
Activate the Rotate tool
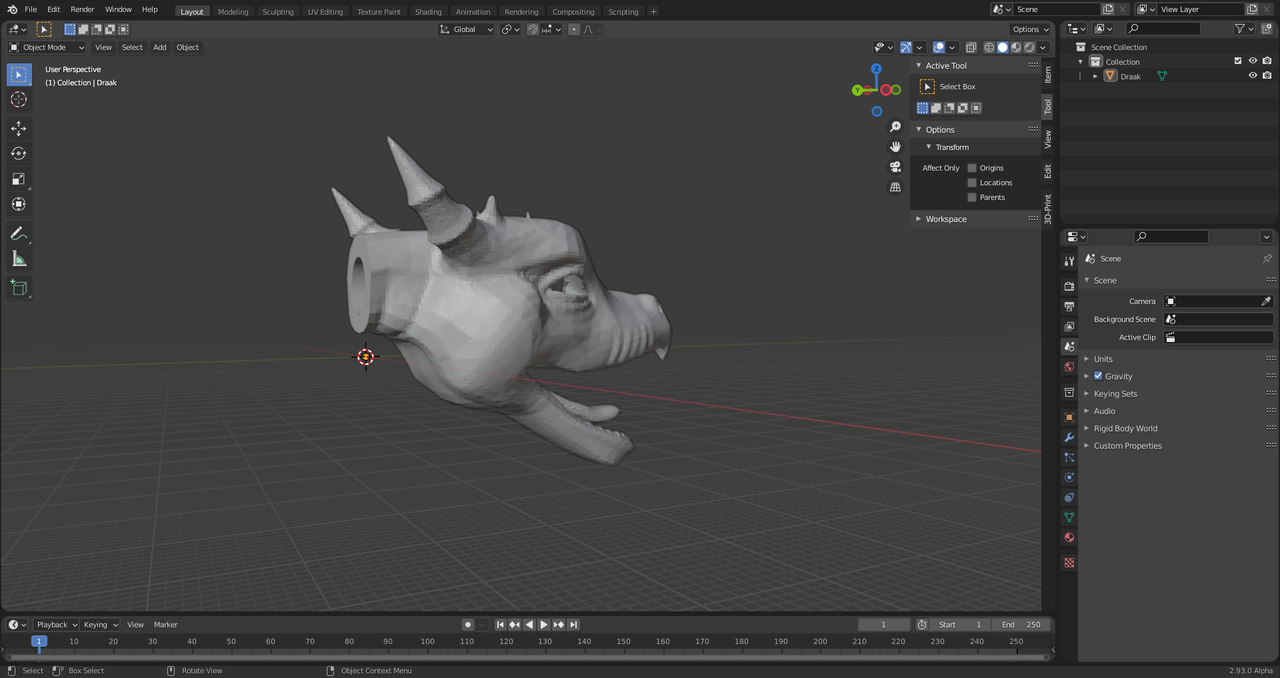point(18,153)
